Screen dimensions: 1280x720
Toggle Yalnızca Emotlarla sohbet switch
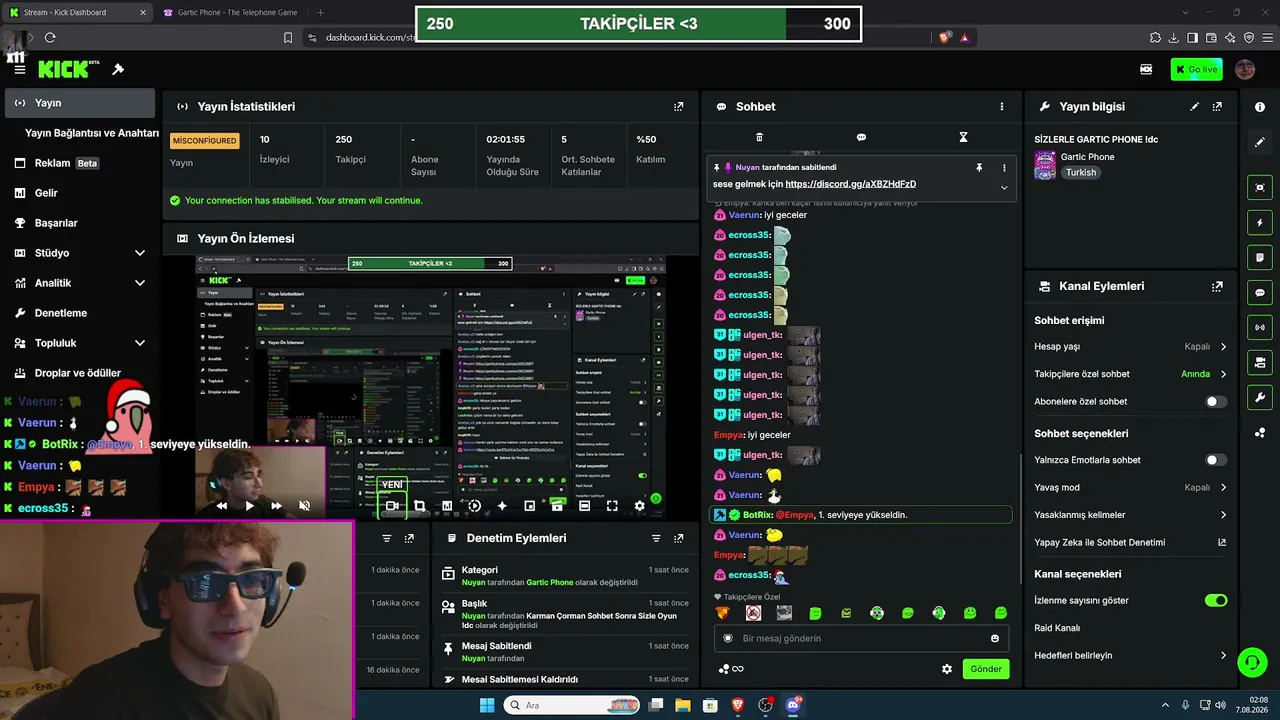[1216, 460]
